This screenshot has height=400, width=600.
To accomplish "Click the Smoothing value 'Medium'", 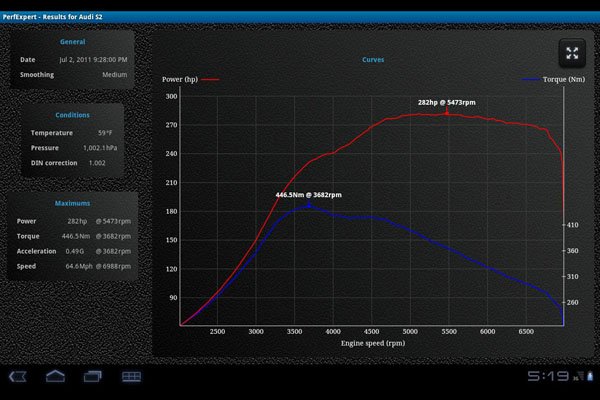I will pyautogui.click(x=114, y=75).
